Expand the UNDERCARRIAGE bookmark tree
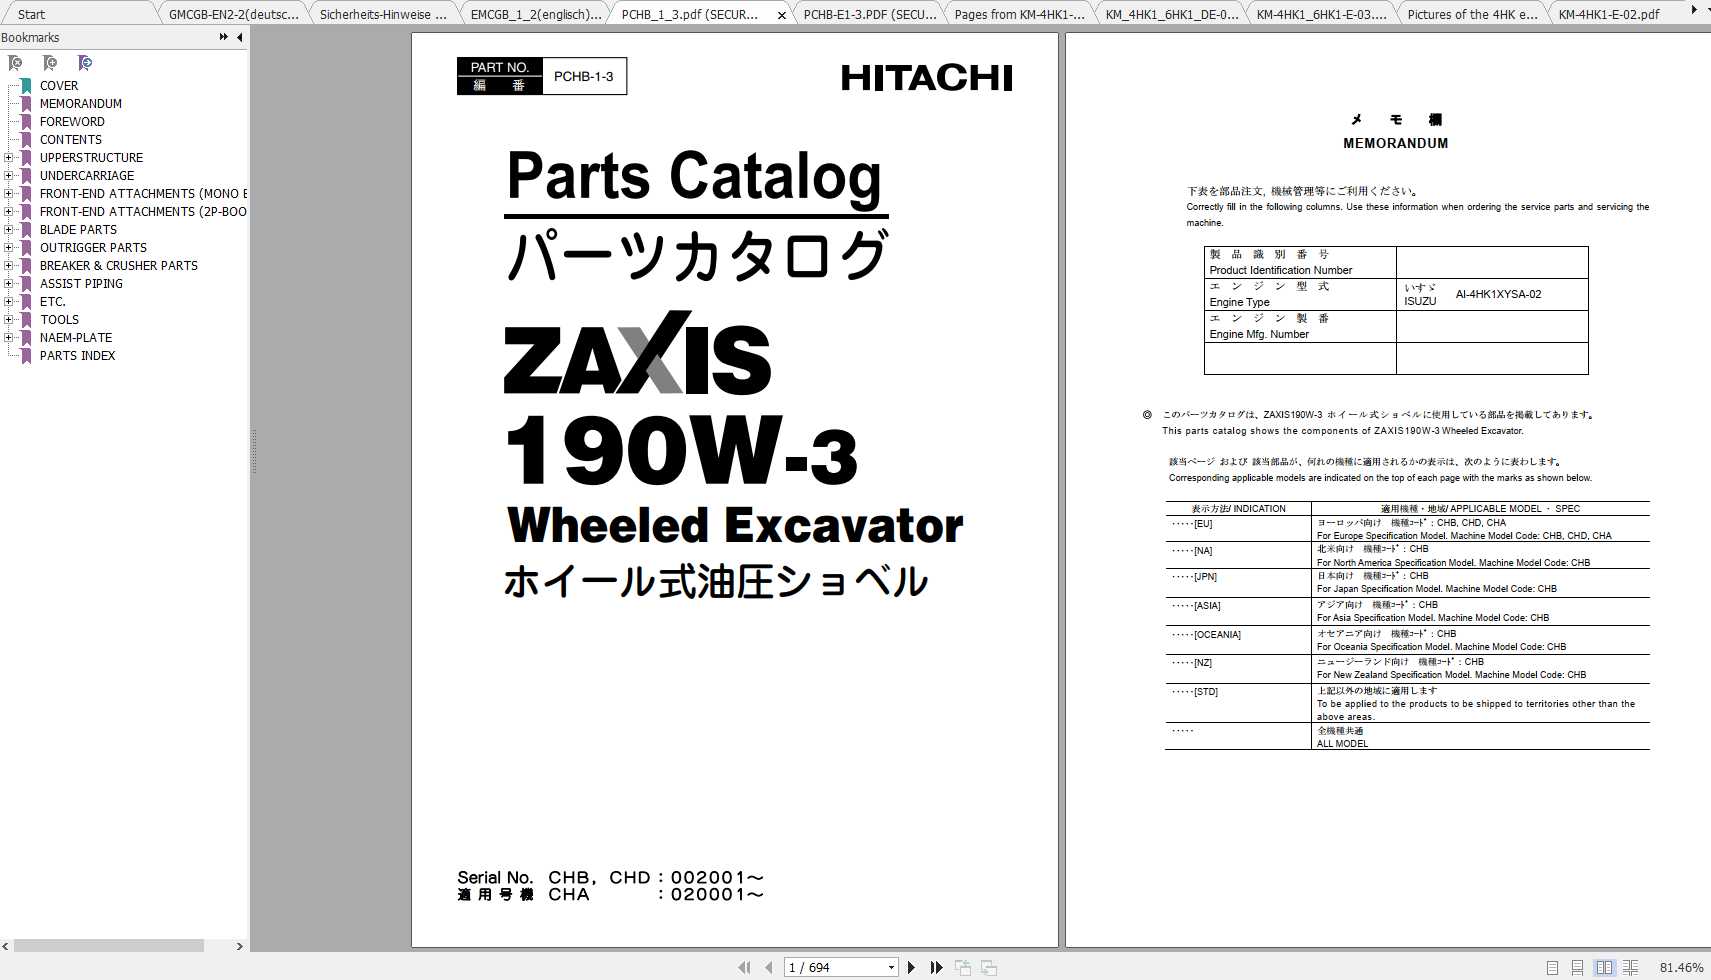This screenshot has height=980, width=1711. (9, 175)
